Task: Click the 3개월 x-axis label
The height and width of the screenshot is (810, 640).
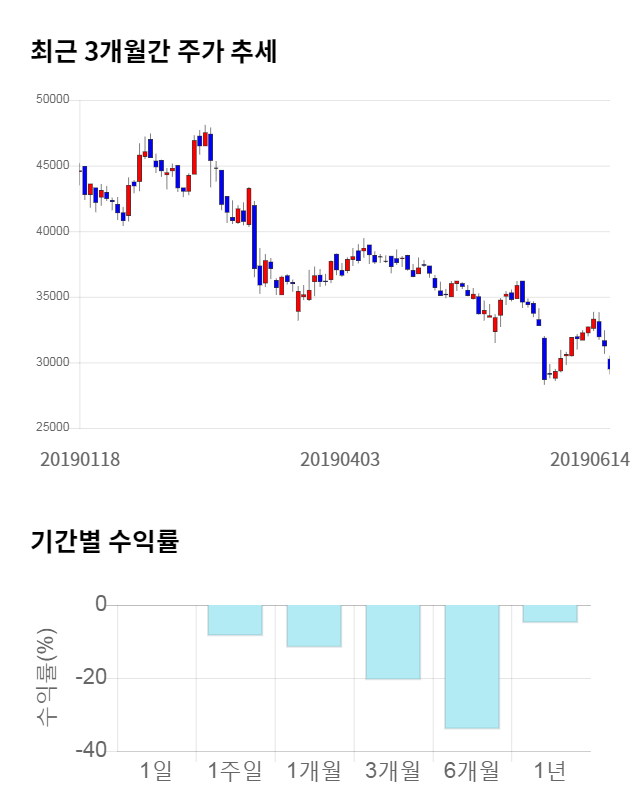Action: coord(392,771)
